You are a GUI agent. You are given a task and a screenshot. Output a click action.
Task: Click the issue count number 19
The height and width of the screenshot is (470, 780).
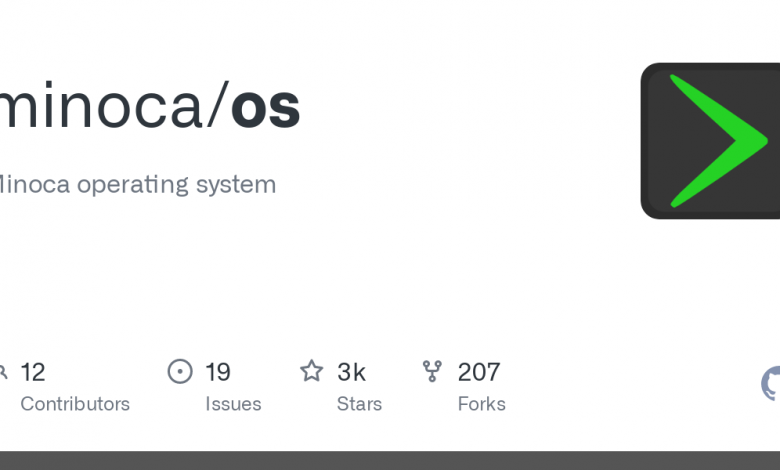pos(218,372)
